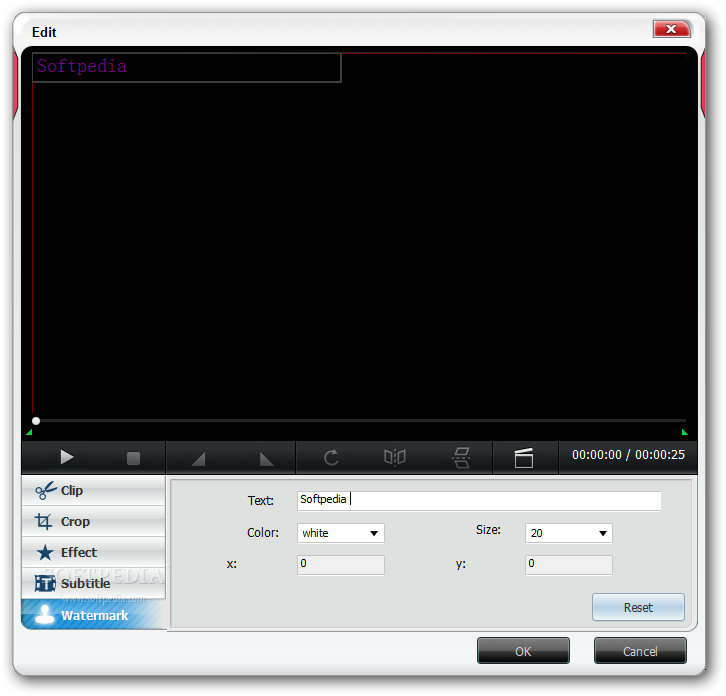Flip video vertically using the flip icon

click(461, 458)
